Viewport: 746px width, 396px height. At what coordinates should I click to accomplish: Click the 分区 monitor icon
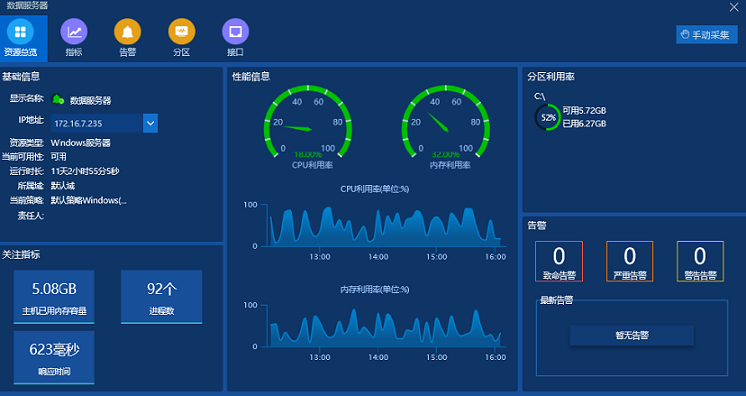(x=182, y=31)
